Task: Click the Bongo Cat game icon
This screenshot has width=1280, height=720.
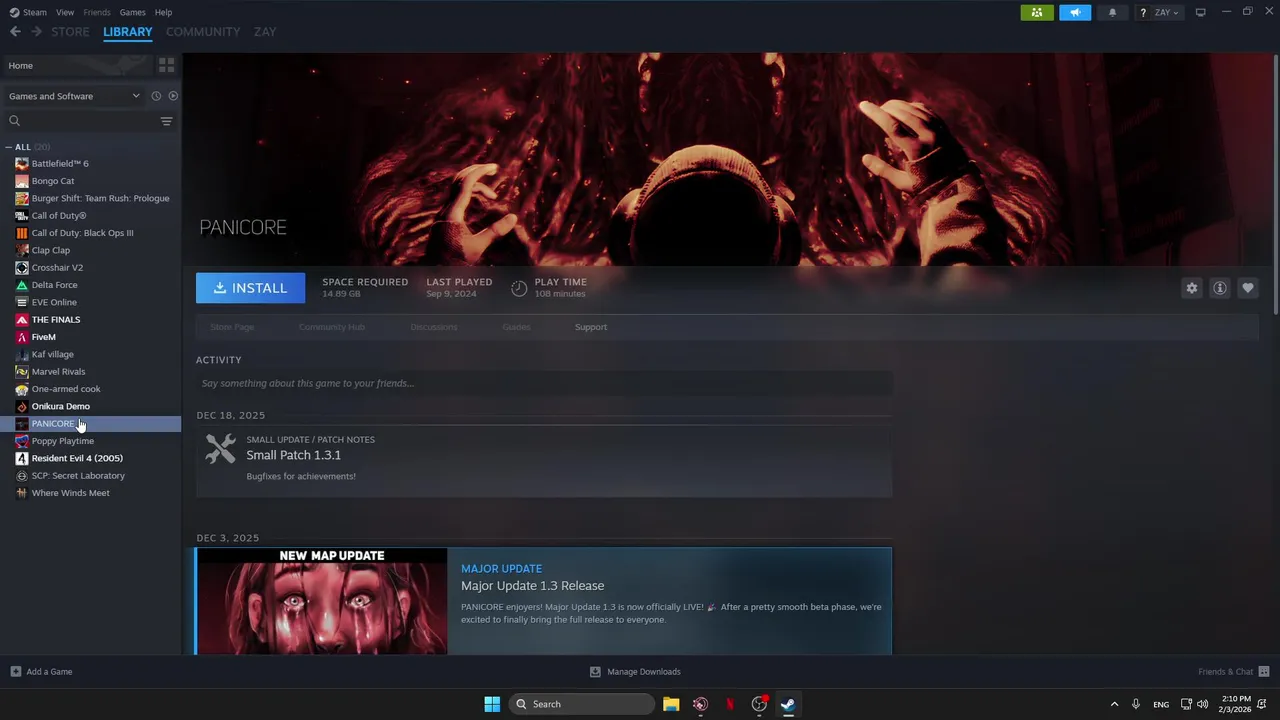Action: click(22, 181)
